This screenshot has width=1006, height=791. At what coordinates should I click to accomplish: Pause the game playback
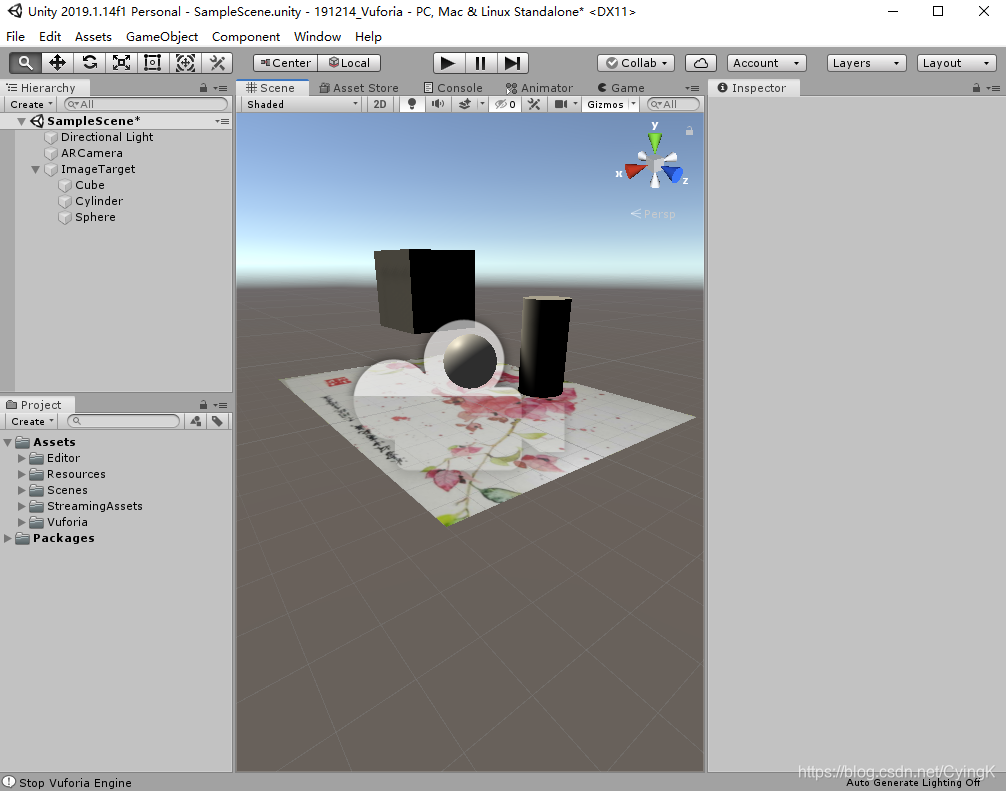click(x=480, y=63)
